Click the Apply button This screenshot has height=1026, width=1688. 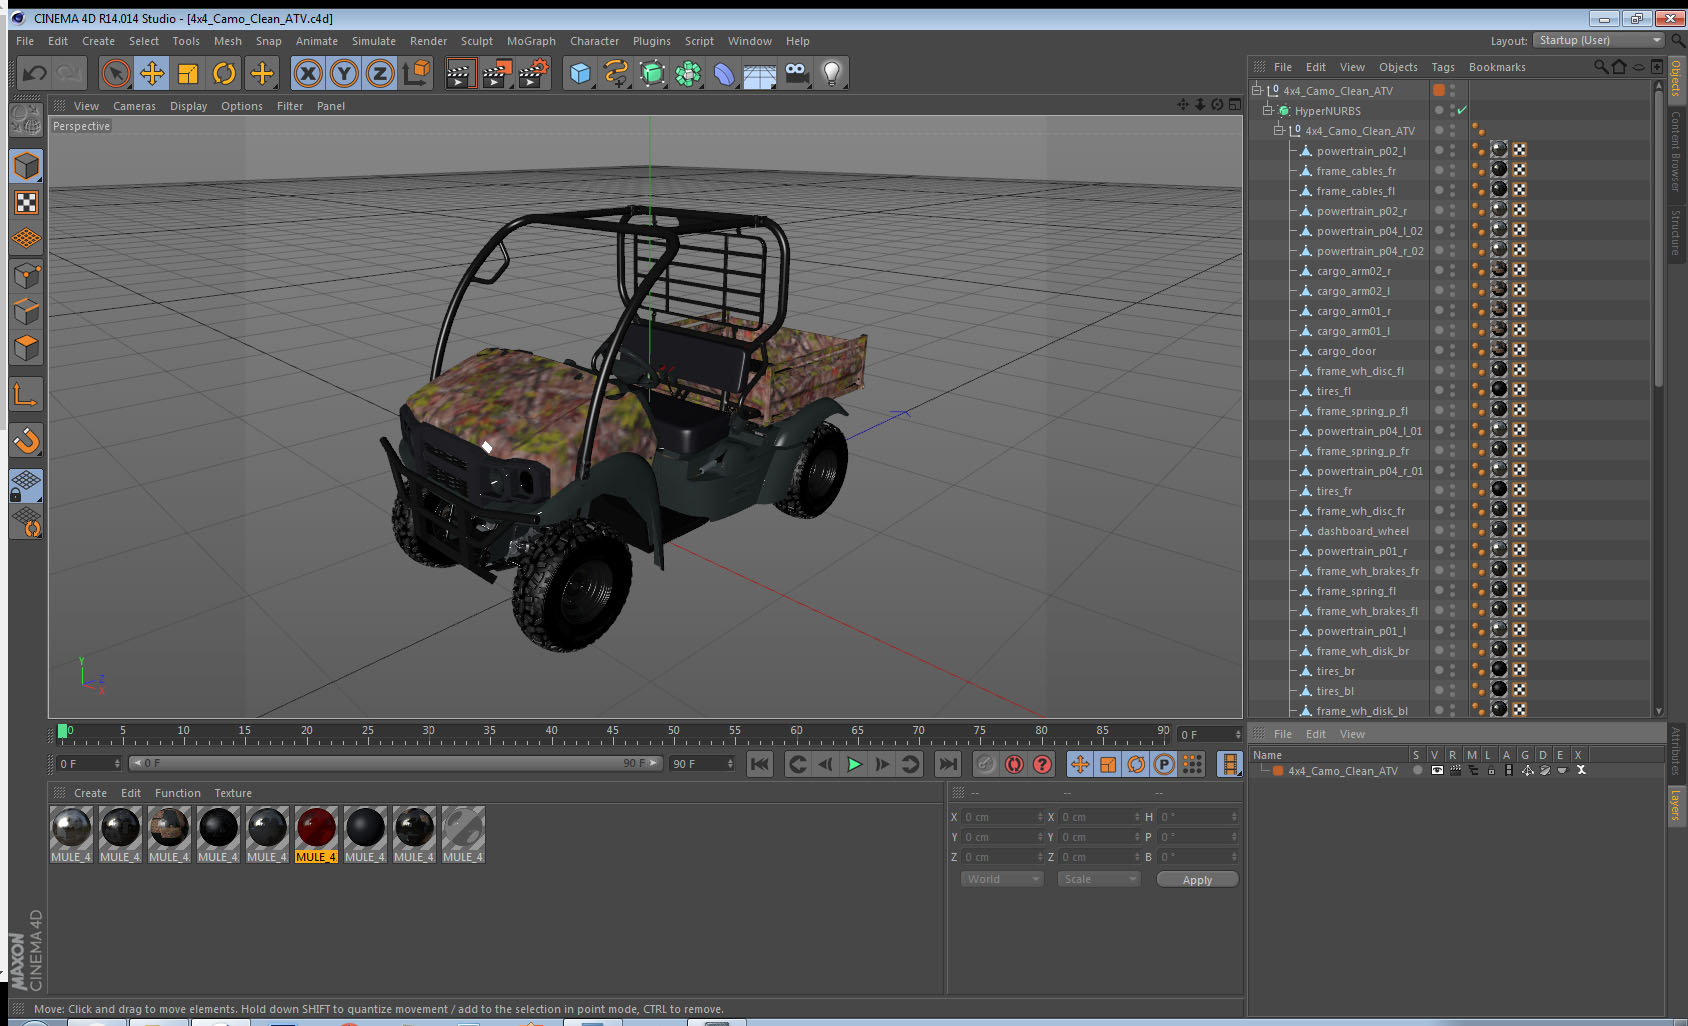coord(1197,880)
